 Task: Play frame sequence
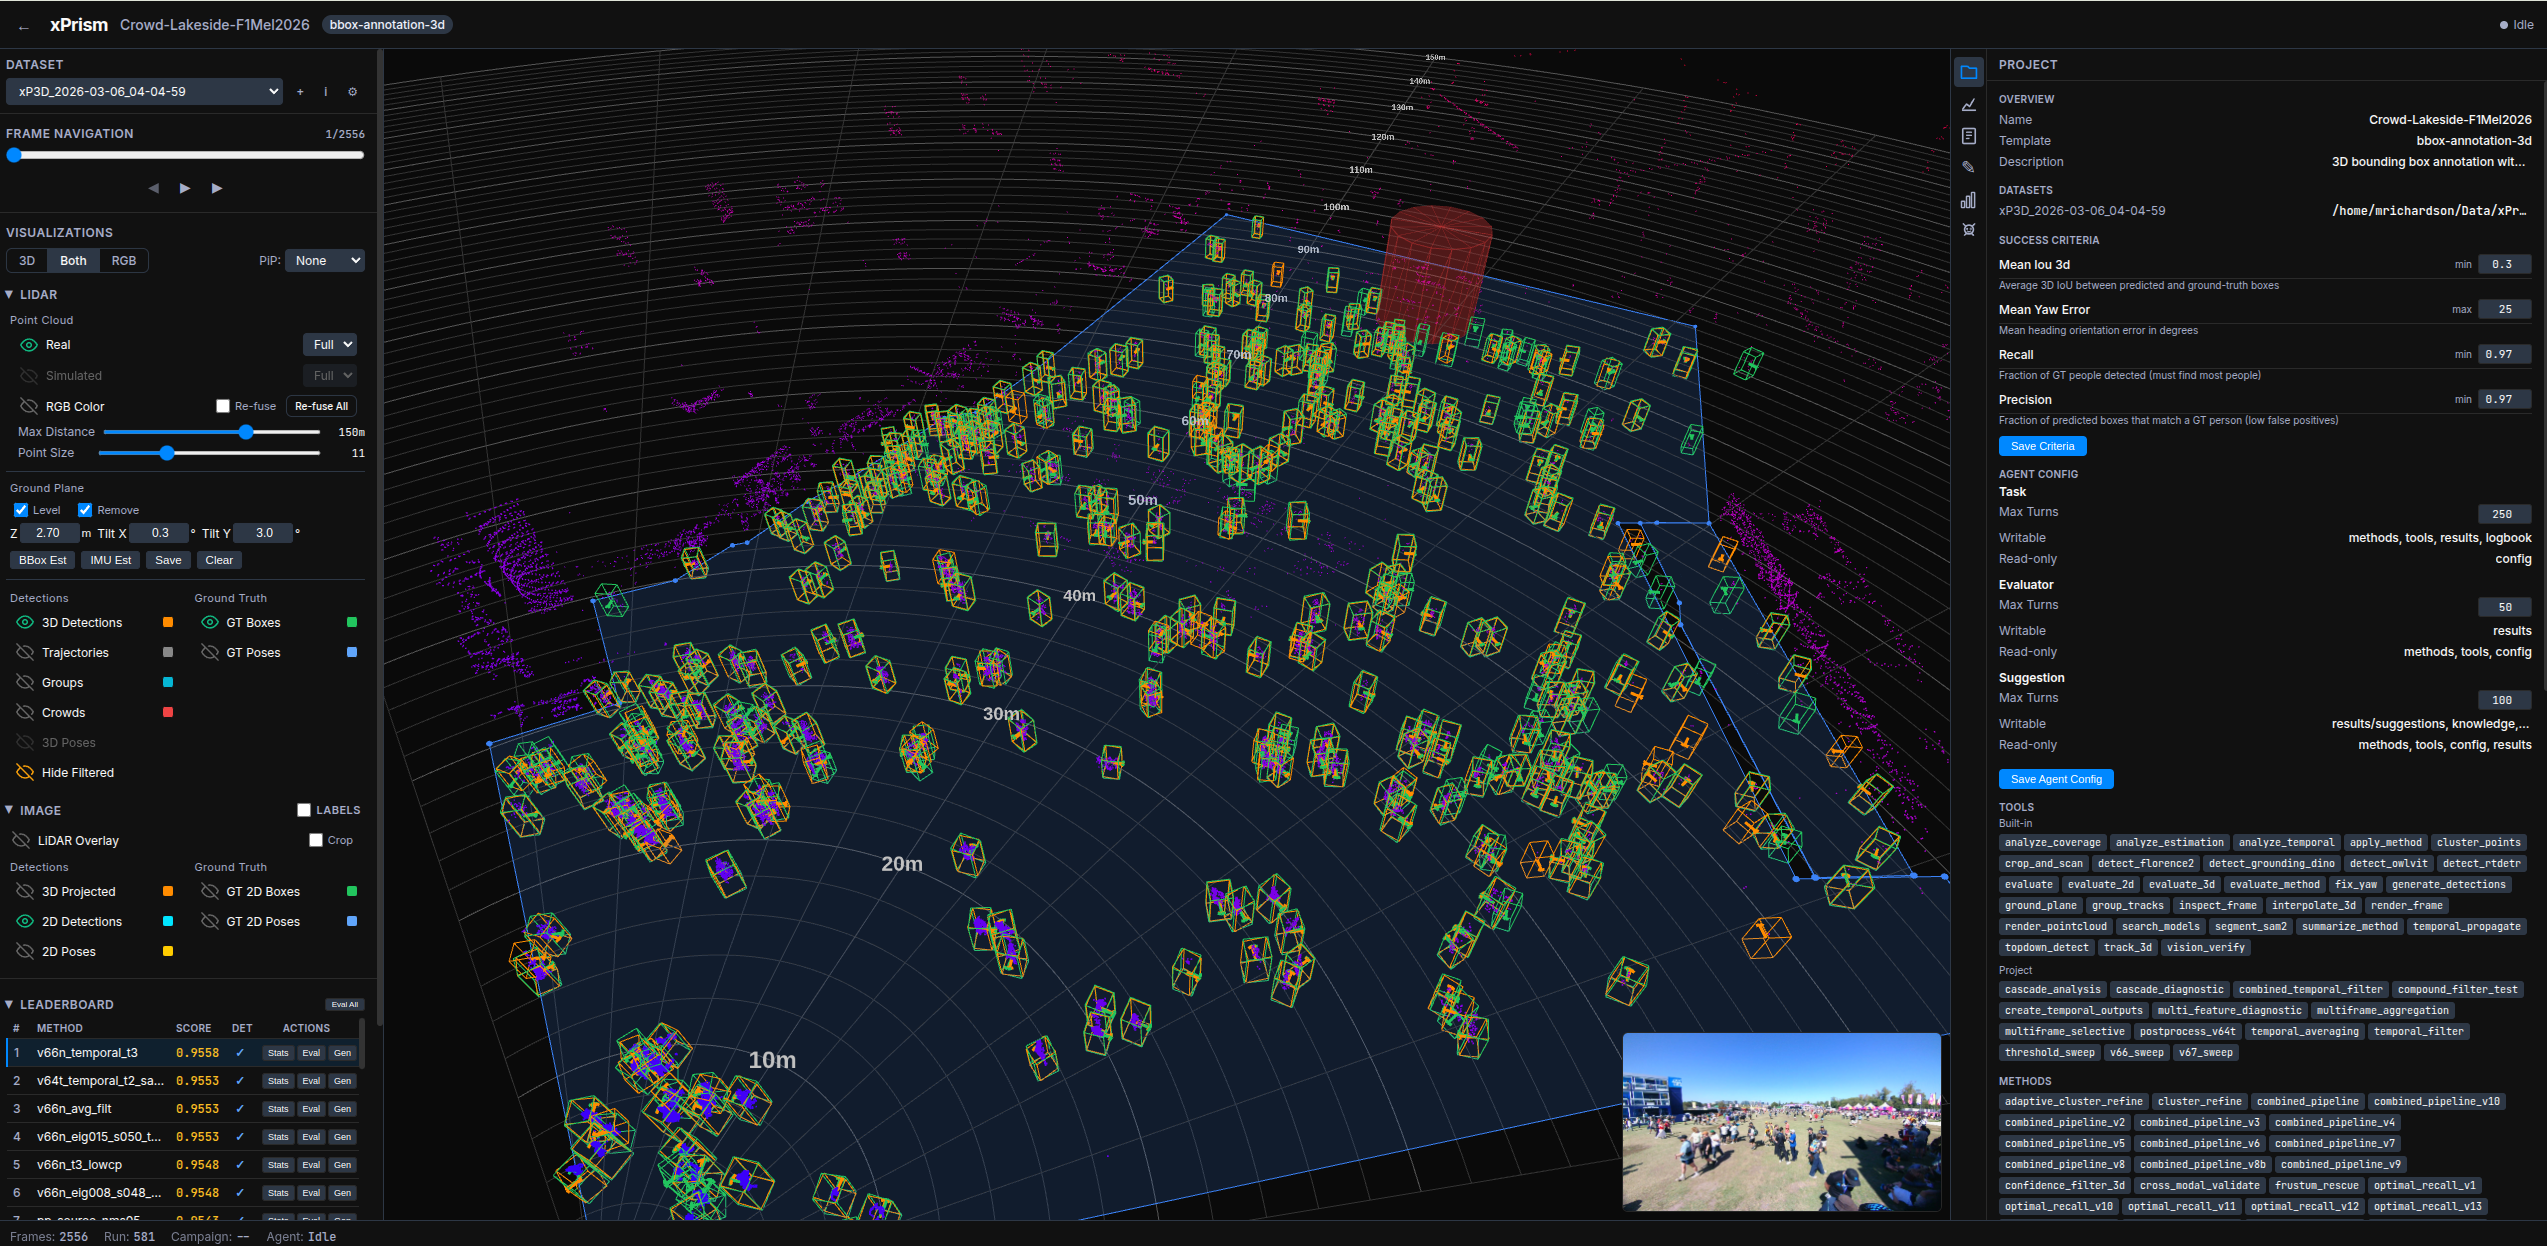pyautogui.click(x=185, y=188)
